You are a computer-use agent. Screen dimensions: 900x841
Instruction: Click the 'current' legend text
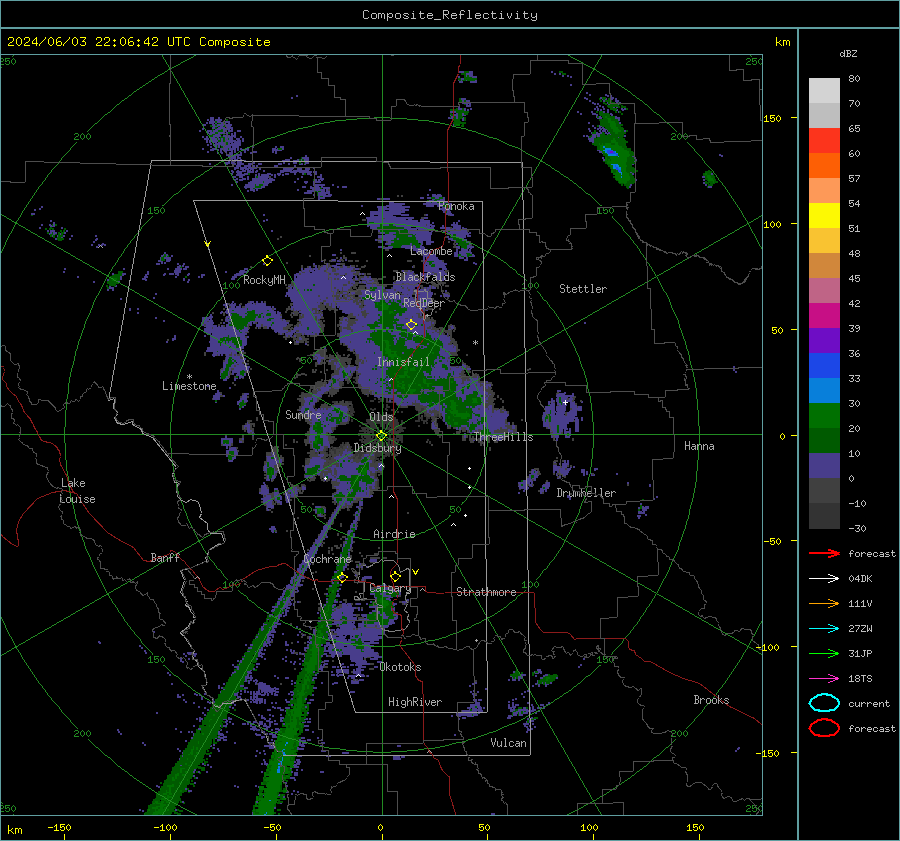pos(869,703)
